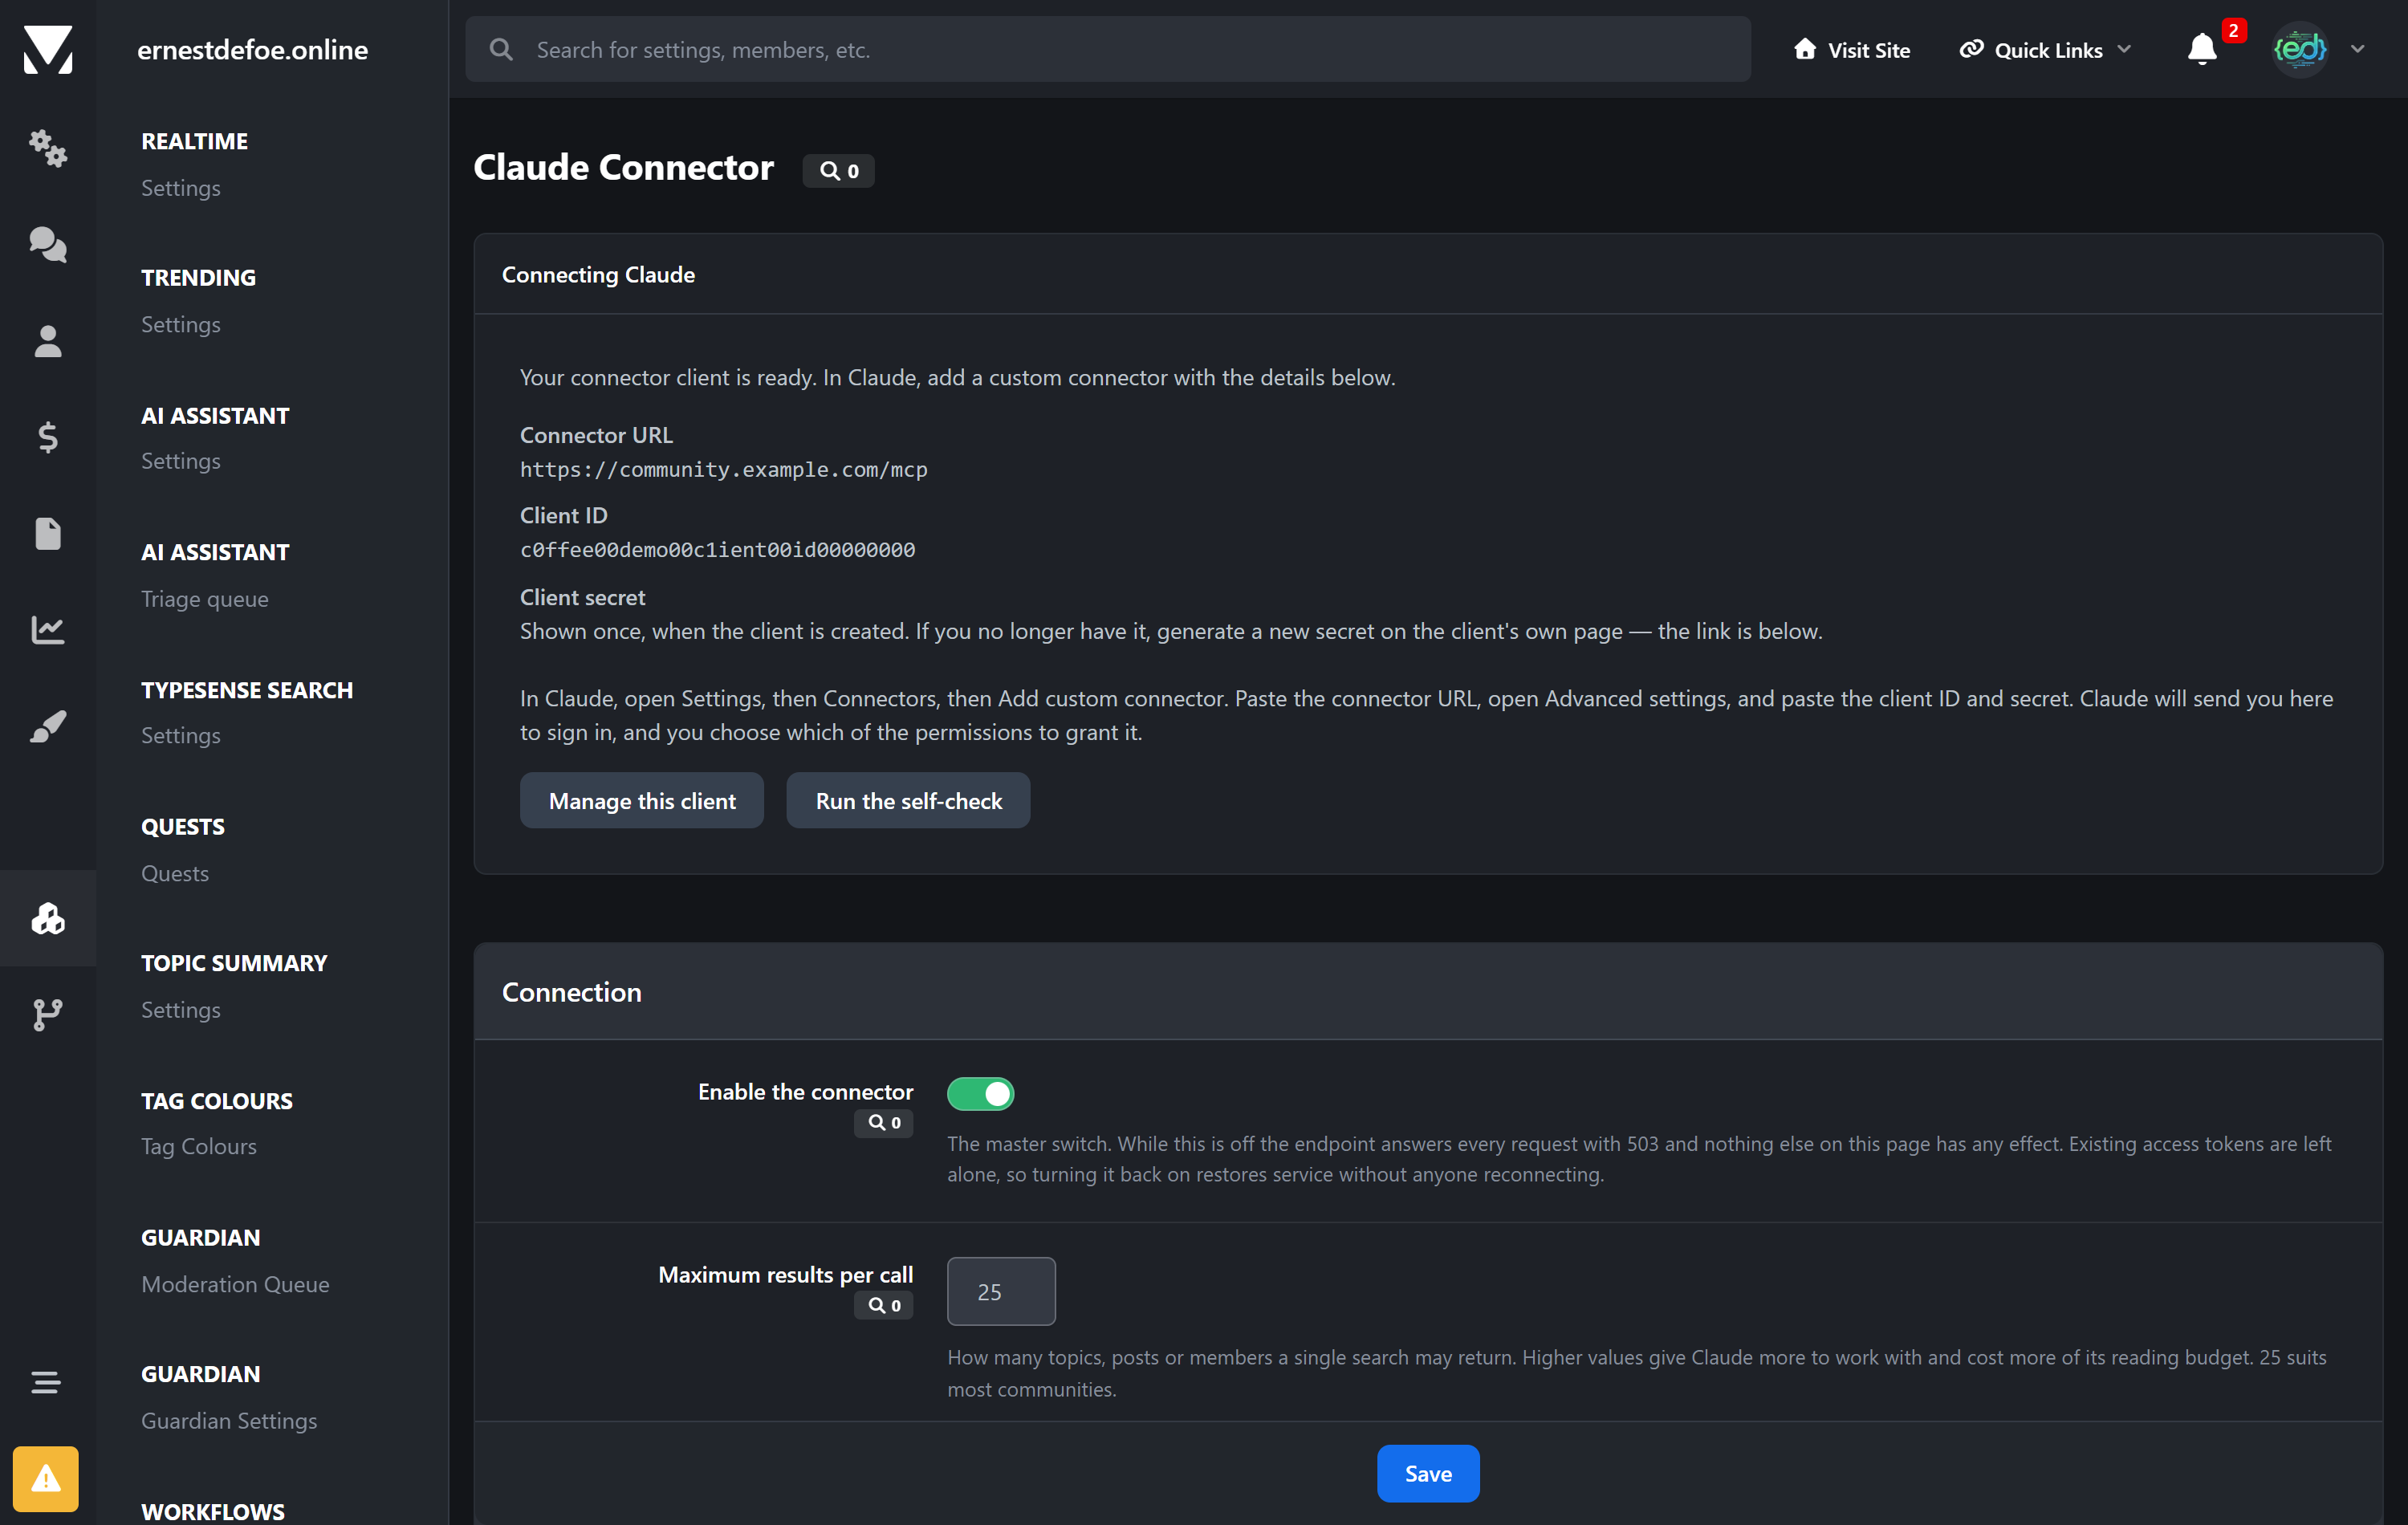Click the connector URL https://community.example.com/mcp

coord(724,469)
